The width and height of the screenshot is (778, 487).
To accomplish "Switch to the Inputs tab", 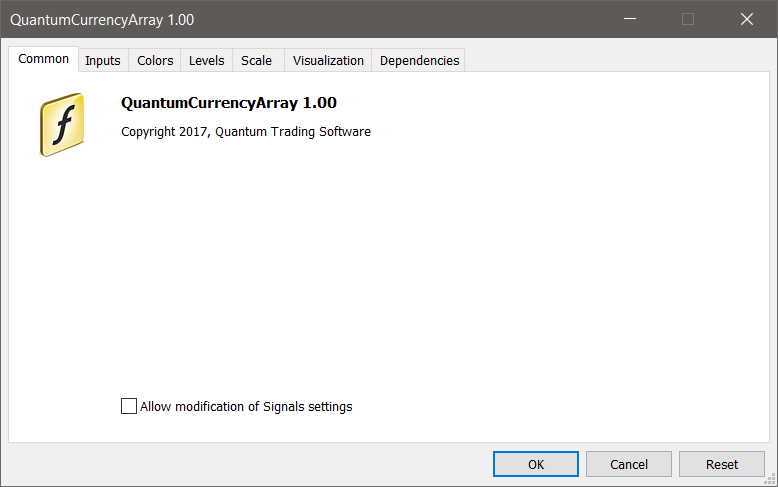I will click(x=103, y=61).
